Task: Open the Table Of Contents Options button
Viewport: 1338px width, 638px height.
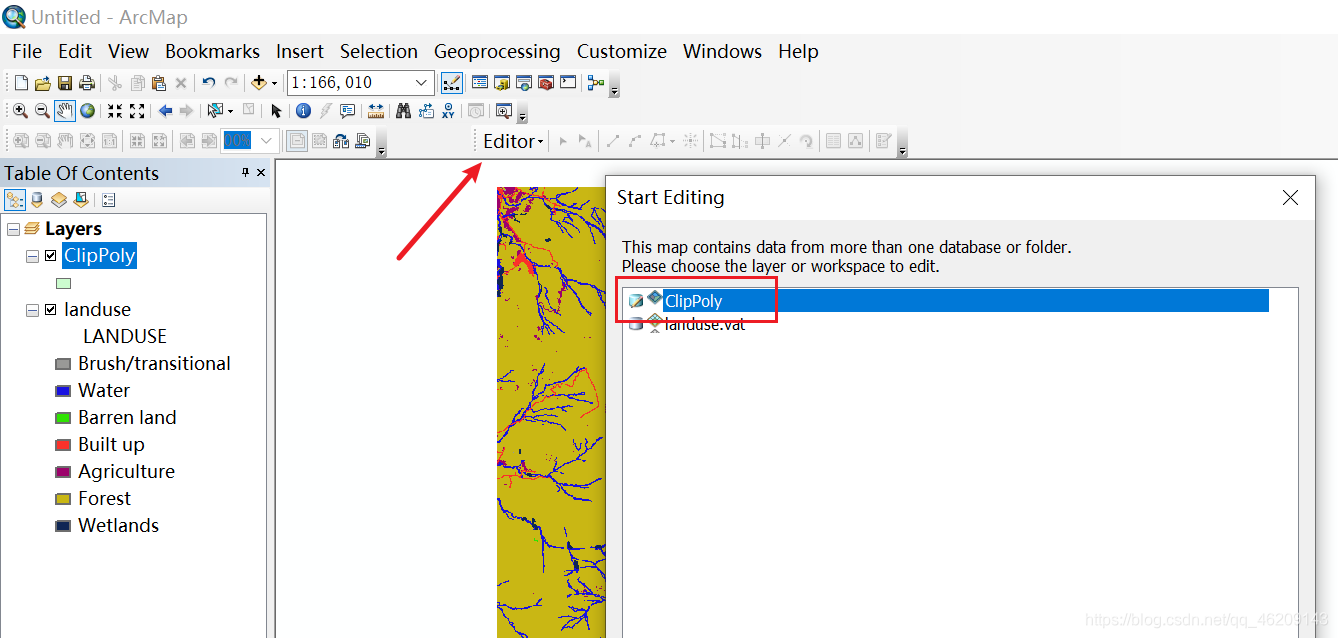Action: point(109,200)
